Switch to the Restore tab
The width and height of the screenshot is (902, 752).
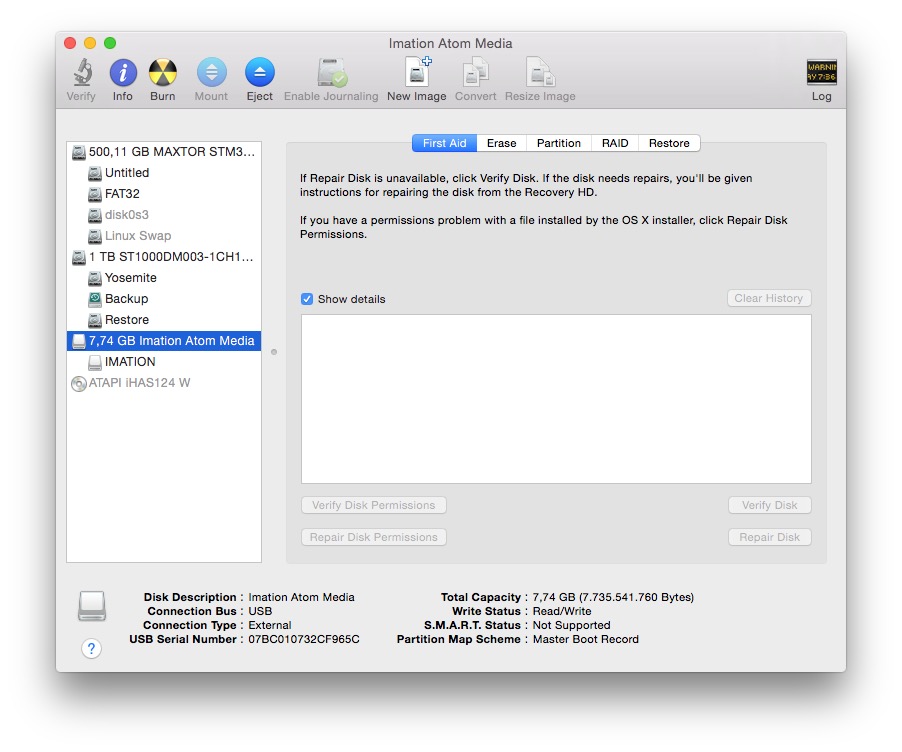[669, 143]
